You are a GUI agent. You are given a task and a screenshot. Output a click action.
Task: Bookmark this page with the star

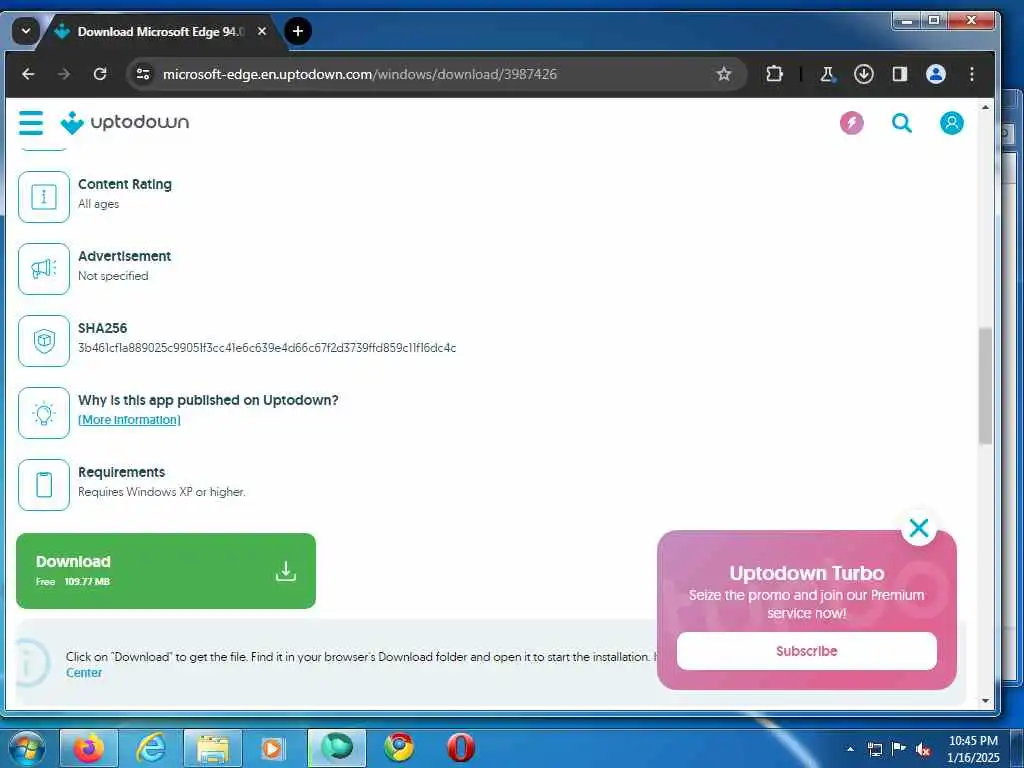pos(724,74)
